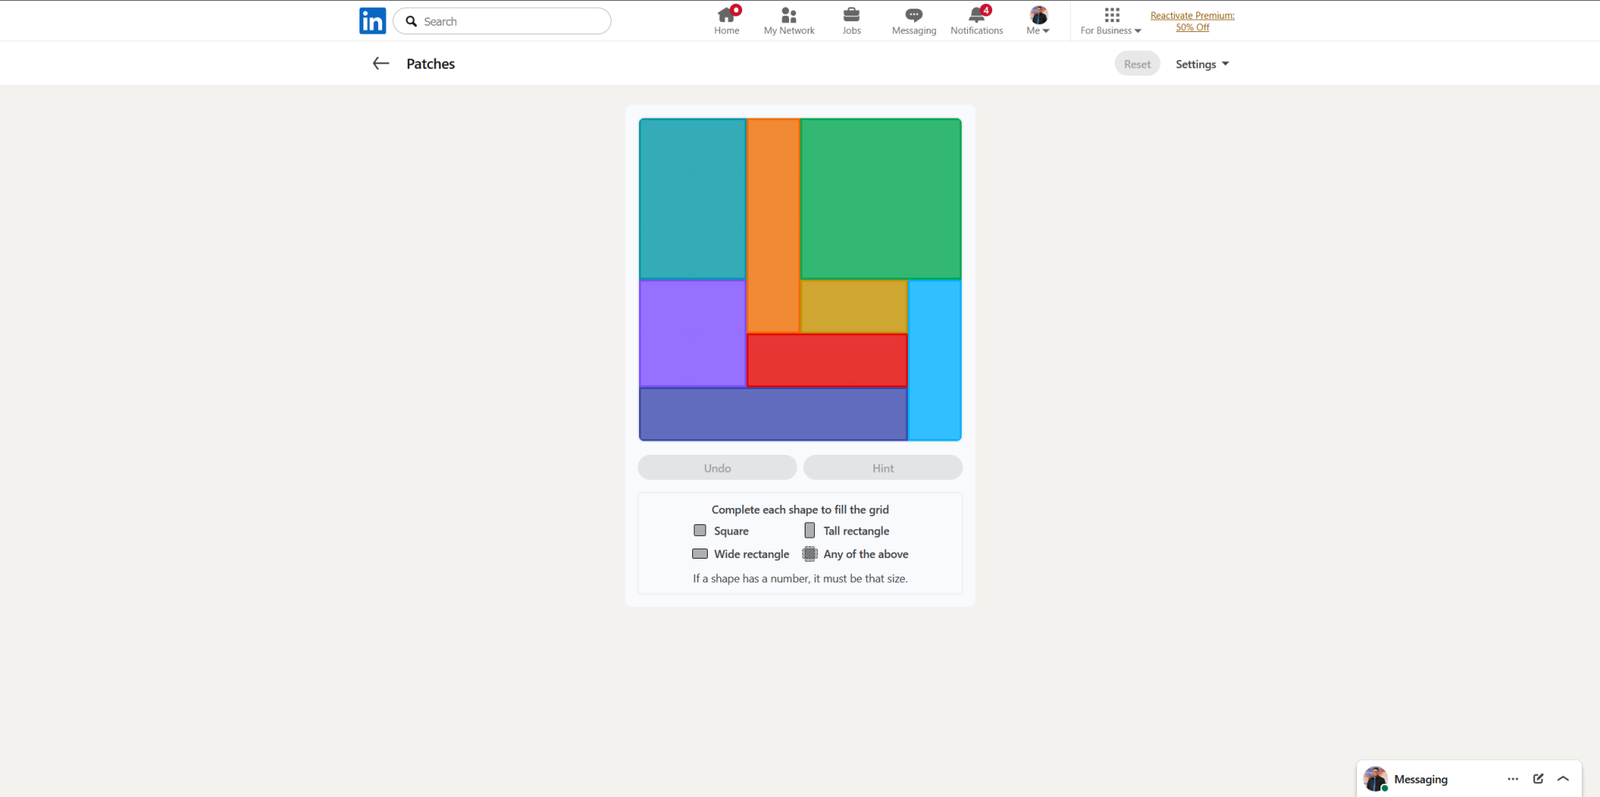Expand the Messaging panel with chevron
The height and width of the screenshot is (797, 1600).
[x=1563, y=779]
